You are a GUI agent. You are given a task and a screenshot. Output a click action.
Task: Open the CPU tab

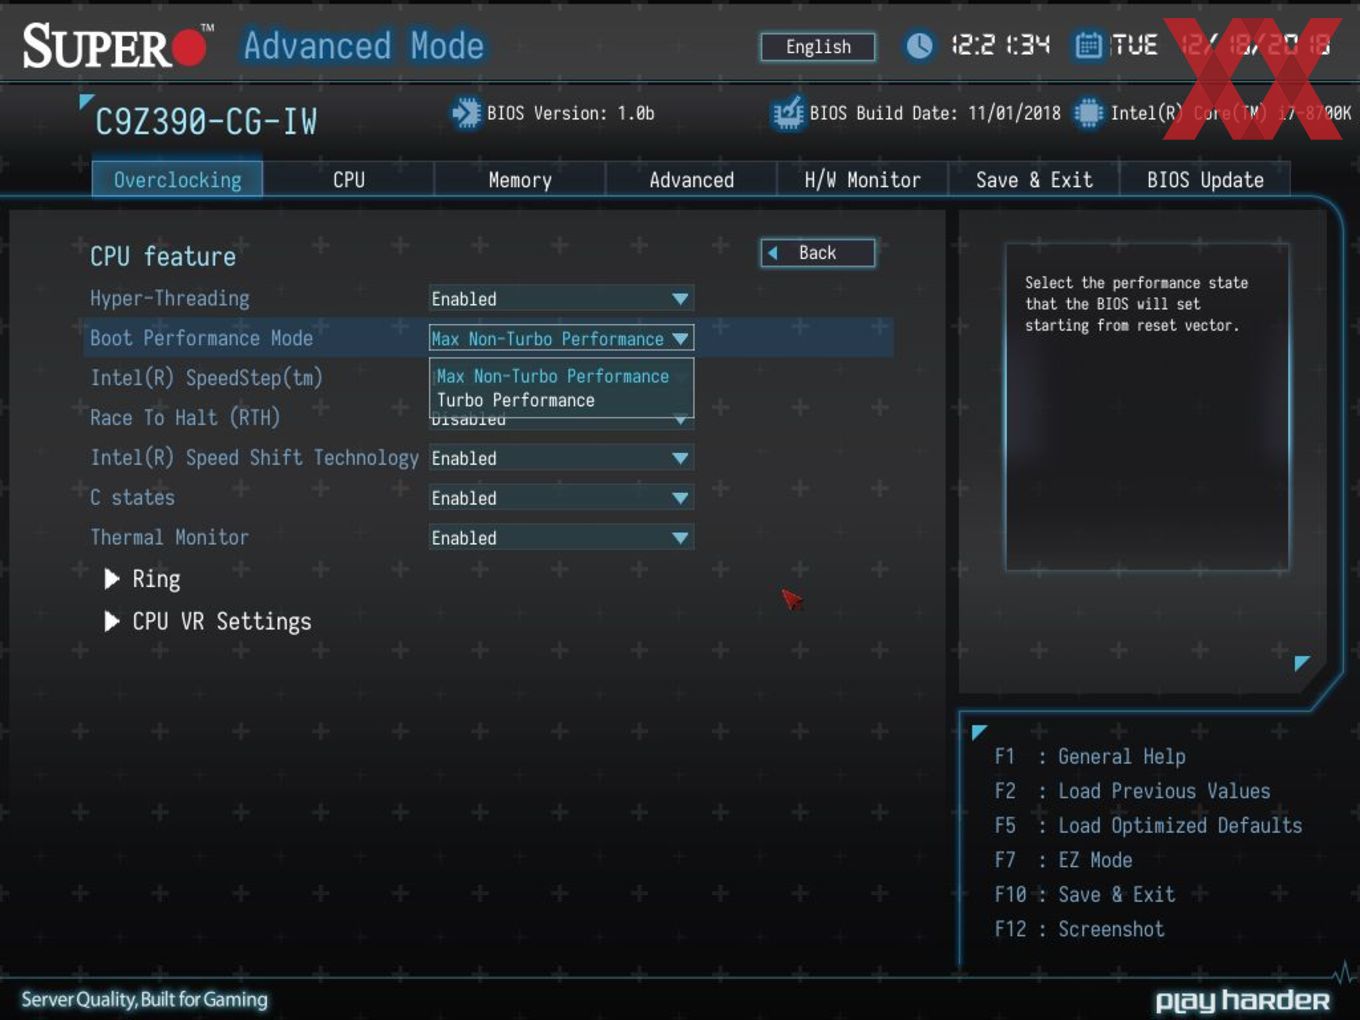[349, 180]
